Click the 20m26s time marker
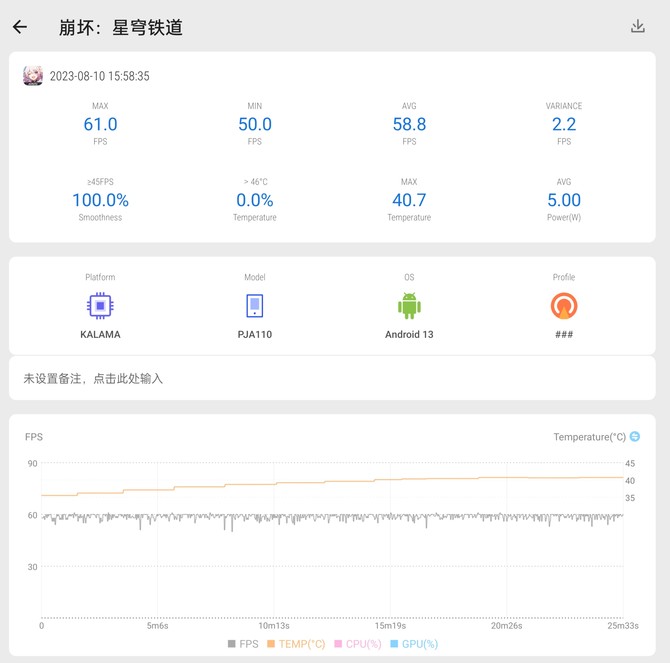The height and width of the screenshot is (663, 670). [x=506, y=625]
